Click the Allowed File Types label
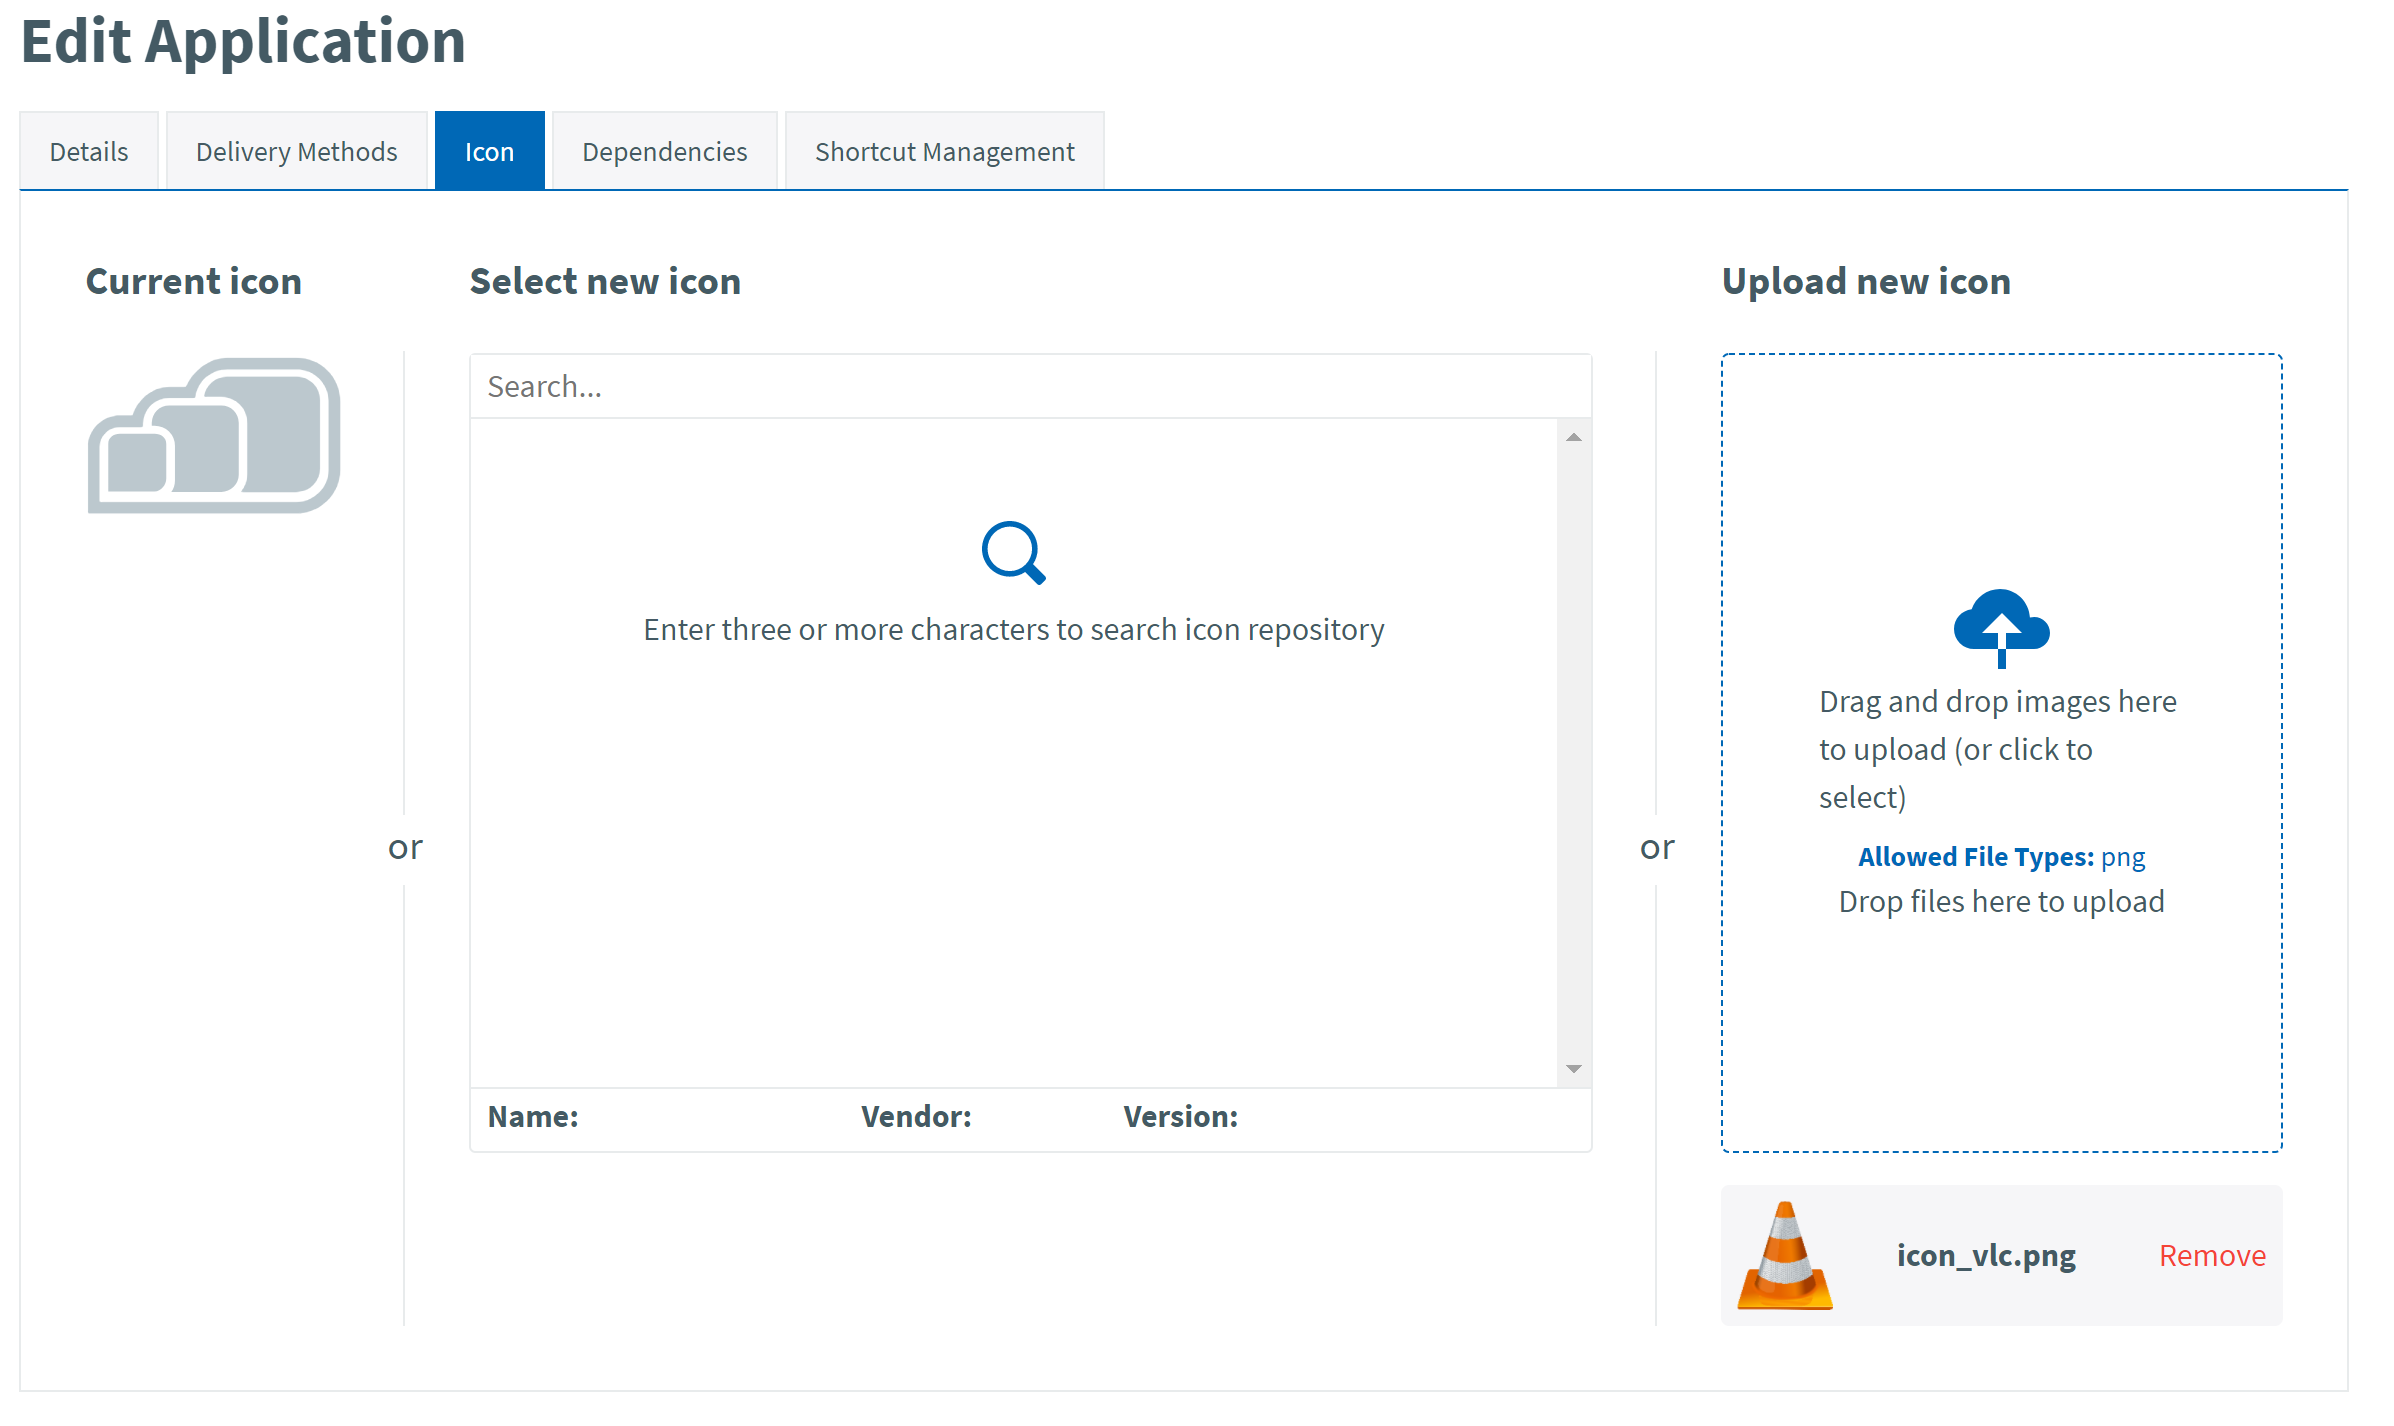The width and height of the screenshot is (2394, 1426). (x=1975, y=857)
